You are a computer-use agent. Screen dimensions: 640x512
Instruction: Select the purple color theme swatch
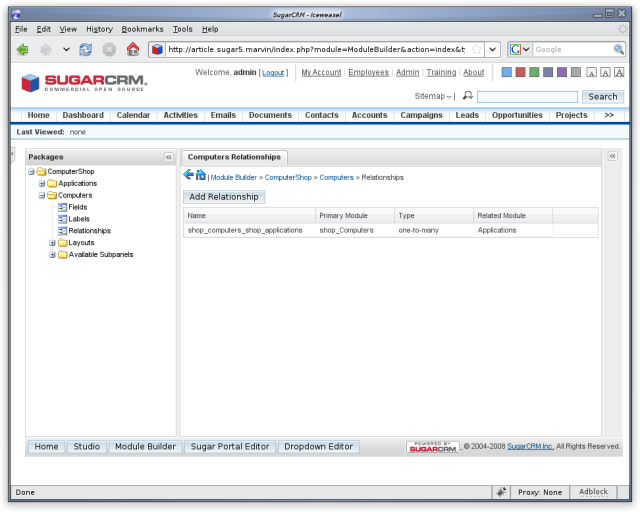tap(562, 72)
